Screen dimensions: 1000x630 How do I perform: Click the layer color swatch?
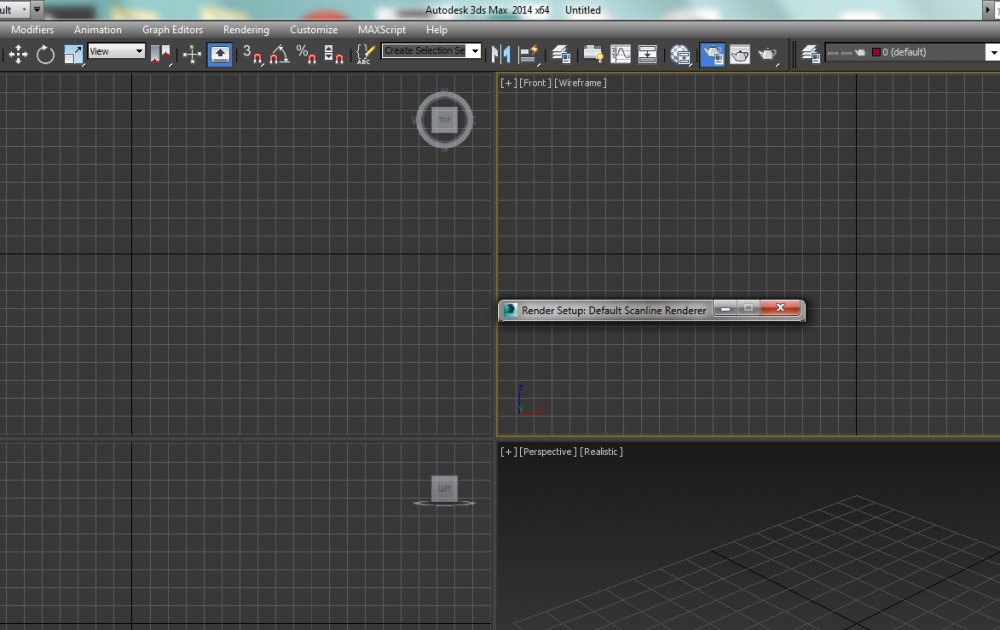(876, 52)
